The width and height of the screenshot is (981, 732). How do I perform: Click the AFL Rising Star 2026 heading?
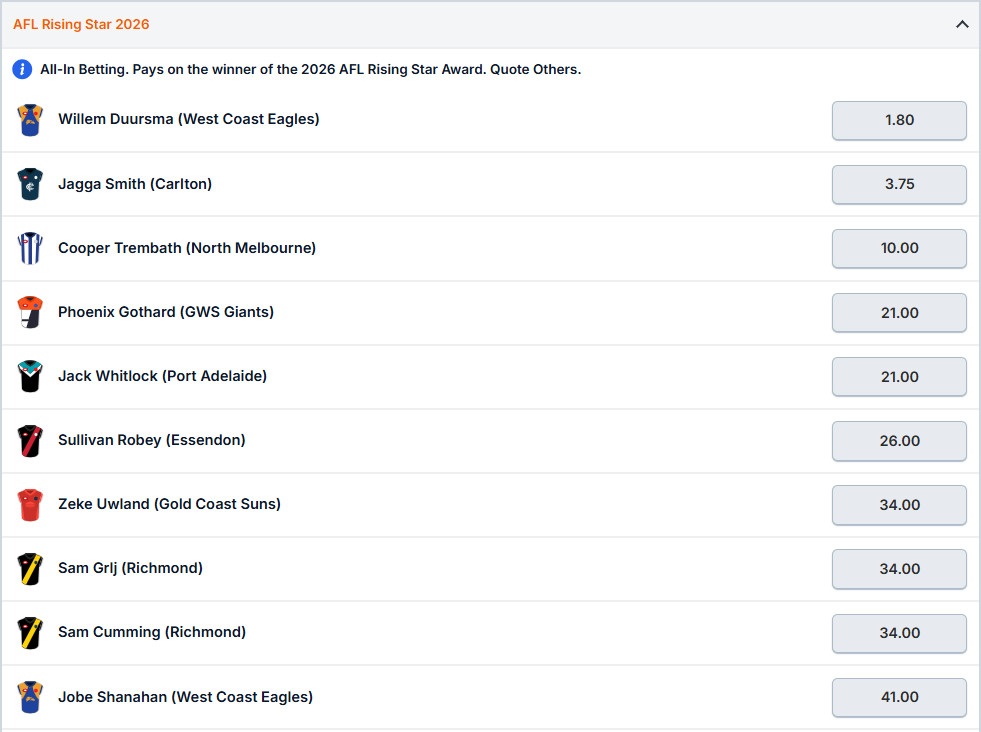coord(81,24)
